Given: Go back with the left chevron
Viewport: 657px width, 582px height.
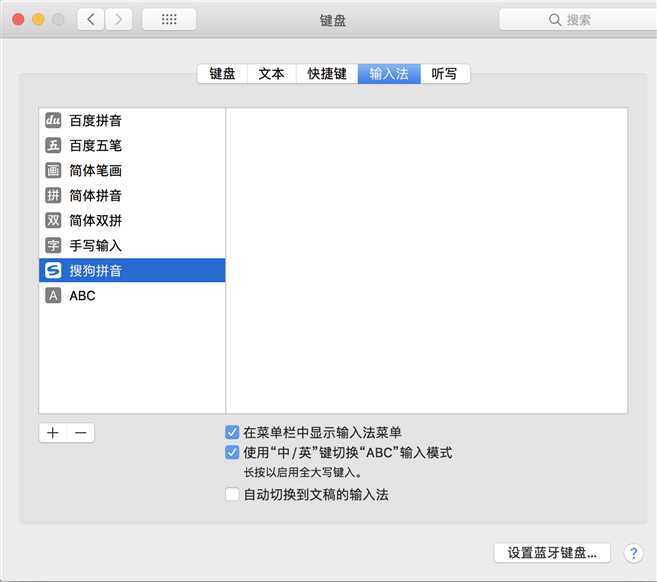Looking at the screenshot, I should (x=91, y=19).
